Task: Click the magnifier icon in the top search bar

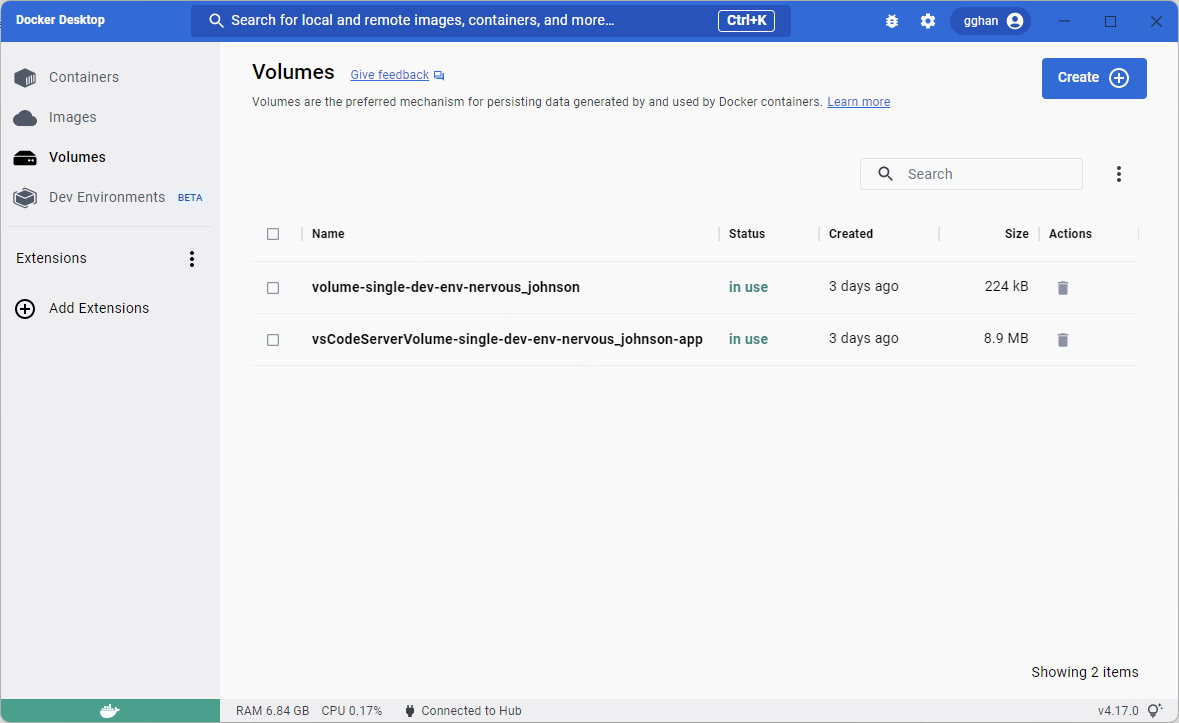Action: pos(216,21)
